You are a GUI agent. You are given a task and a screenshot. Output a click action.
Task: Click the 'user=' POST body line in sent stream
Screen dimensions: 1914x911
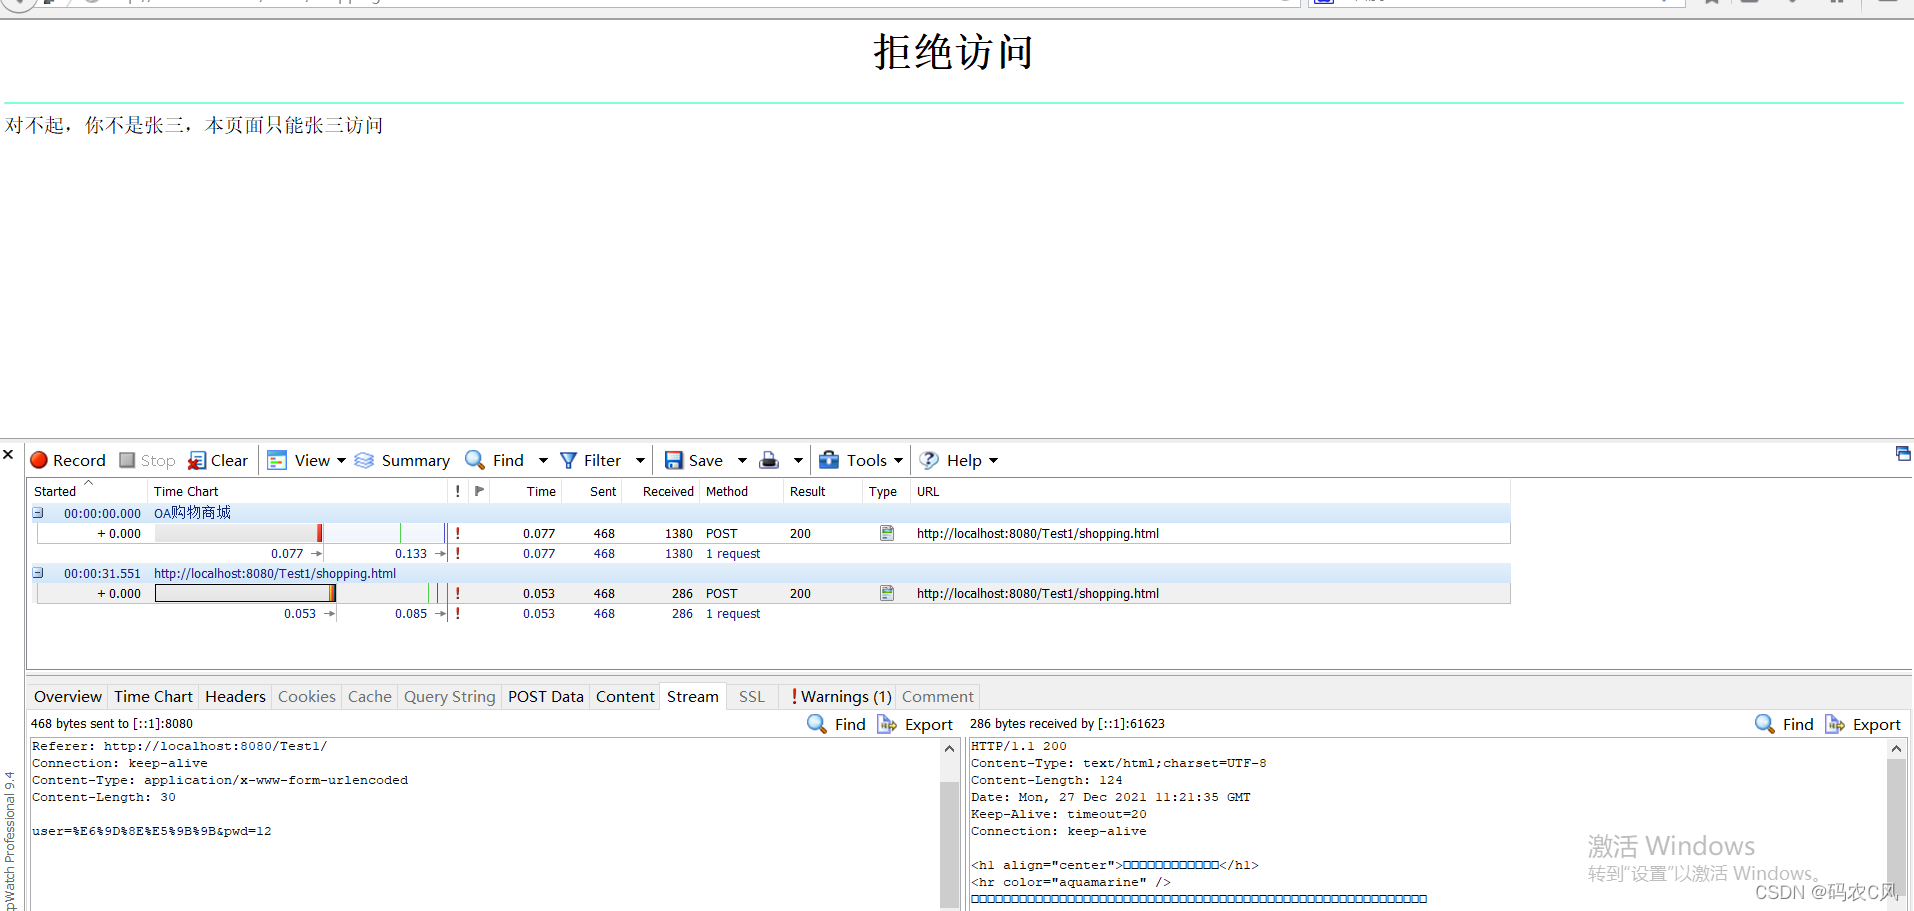click(152, 831)
